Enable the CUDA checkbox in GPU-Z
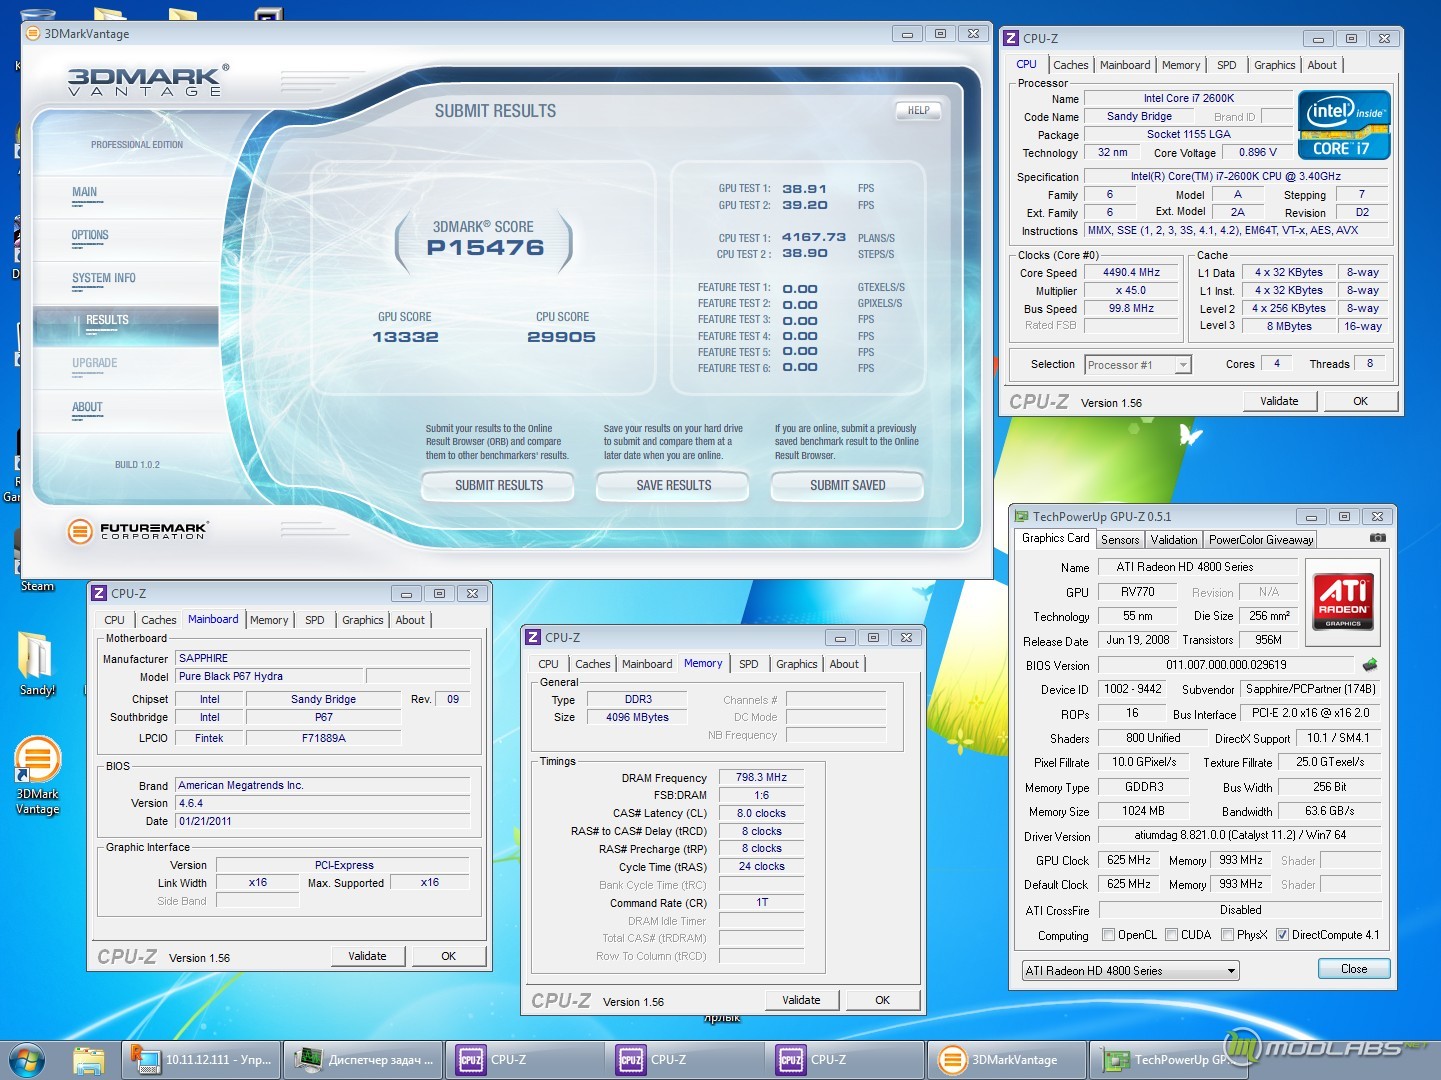 pos(1171,935)
